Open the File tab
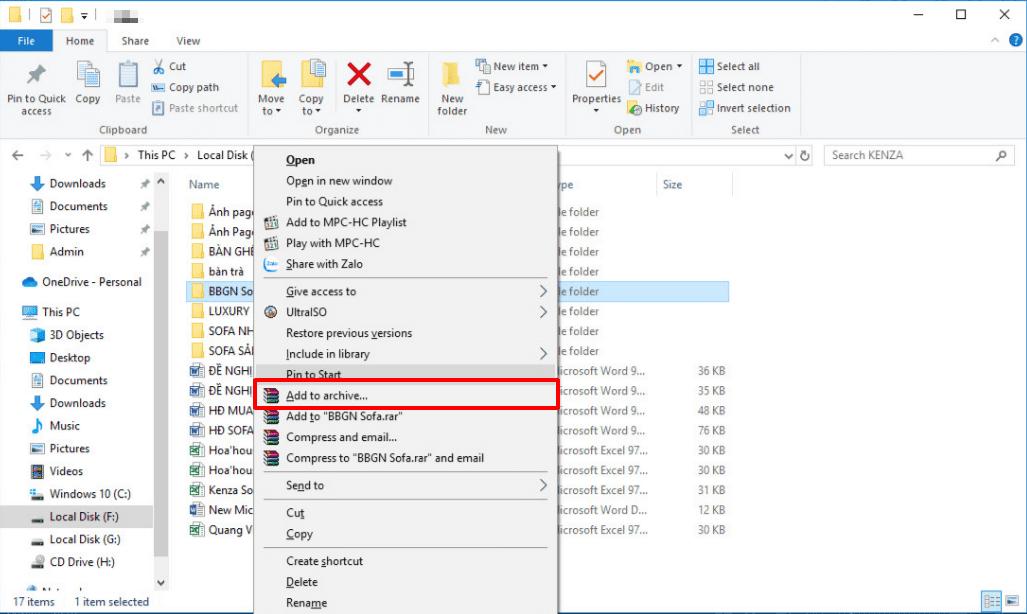Image resolution: width=1027 pixels, height=614 pixels. [26, 41]
